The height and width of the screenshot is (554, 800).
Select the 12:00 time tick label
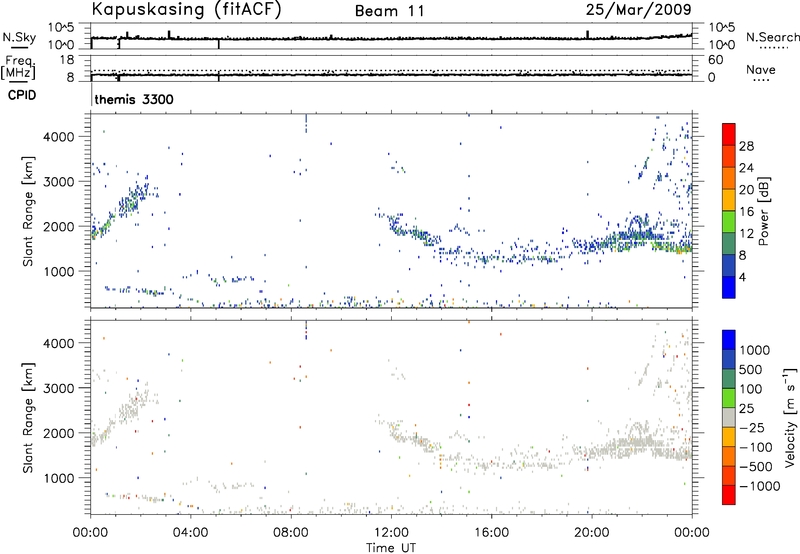pos(391,533)
